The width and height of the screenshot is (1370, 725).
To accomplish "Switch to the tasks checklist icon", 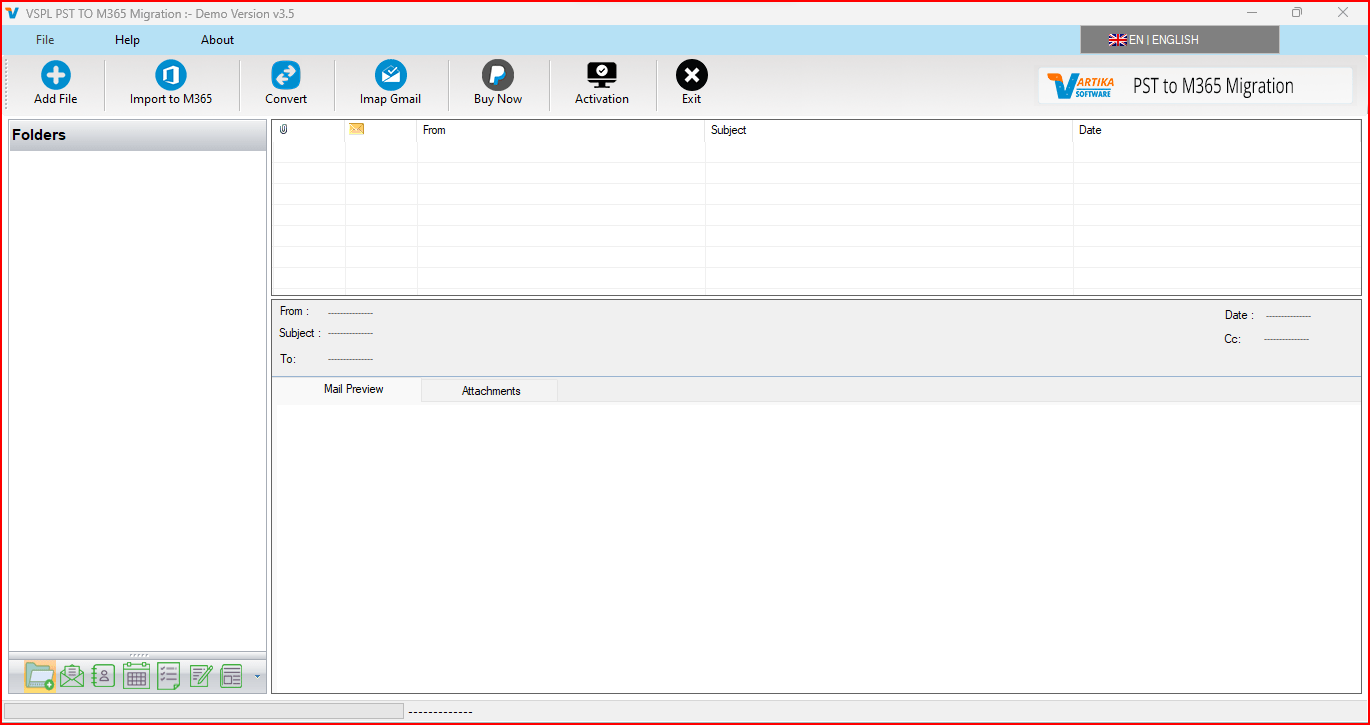I will tap(169, 676).
